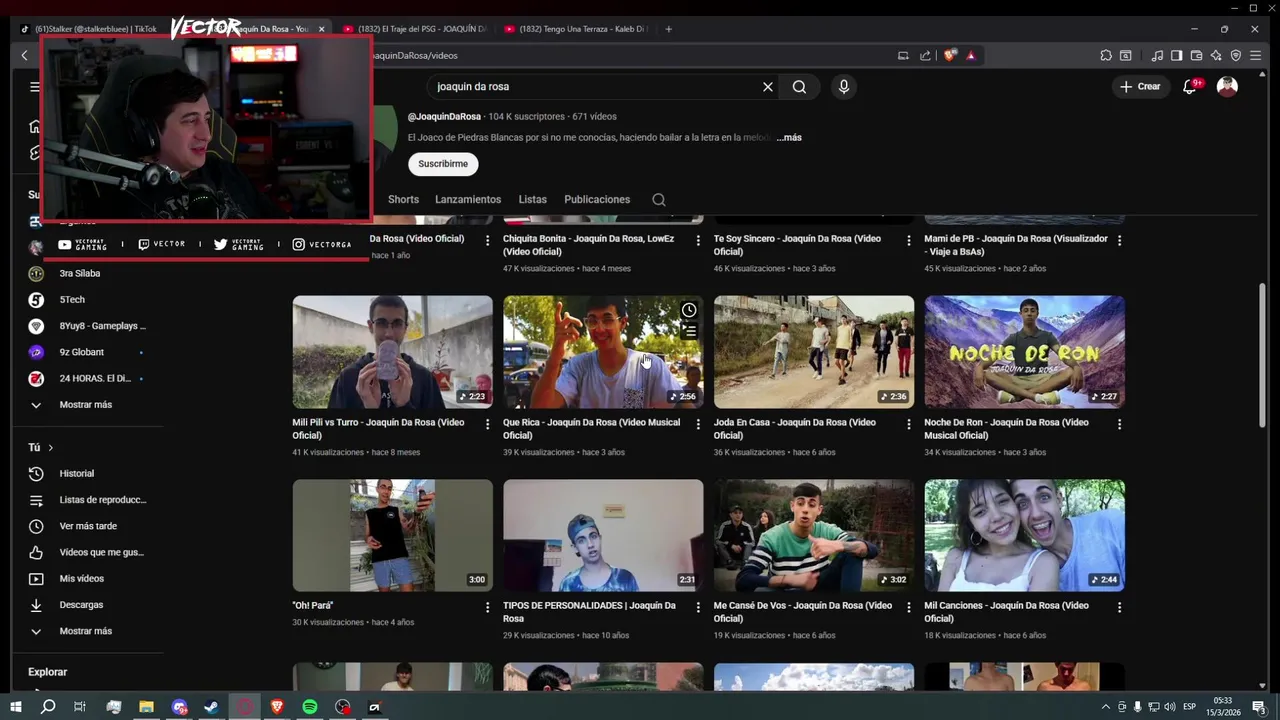
Task: Open Me Cansé De Vos video title
Action: (802, 612)
